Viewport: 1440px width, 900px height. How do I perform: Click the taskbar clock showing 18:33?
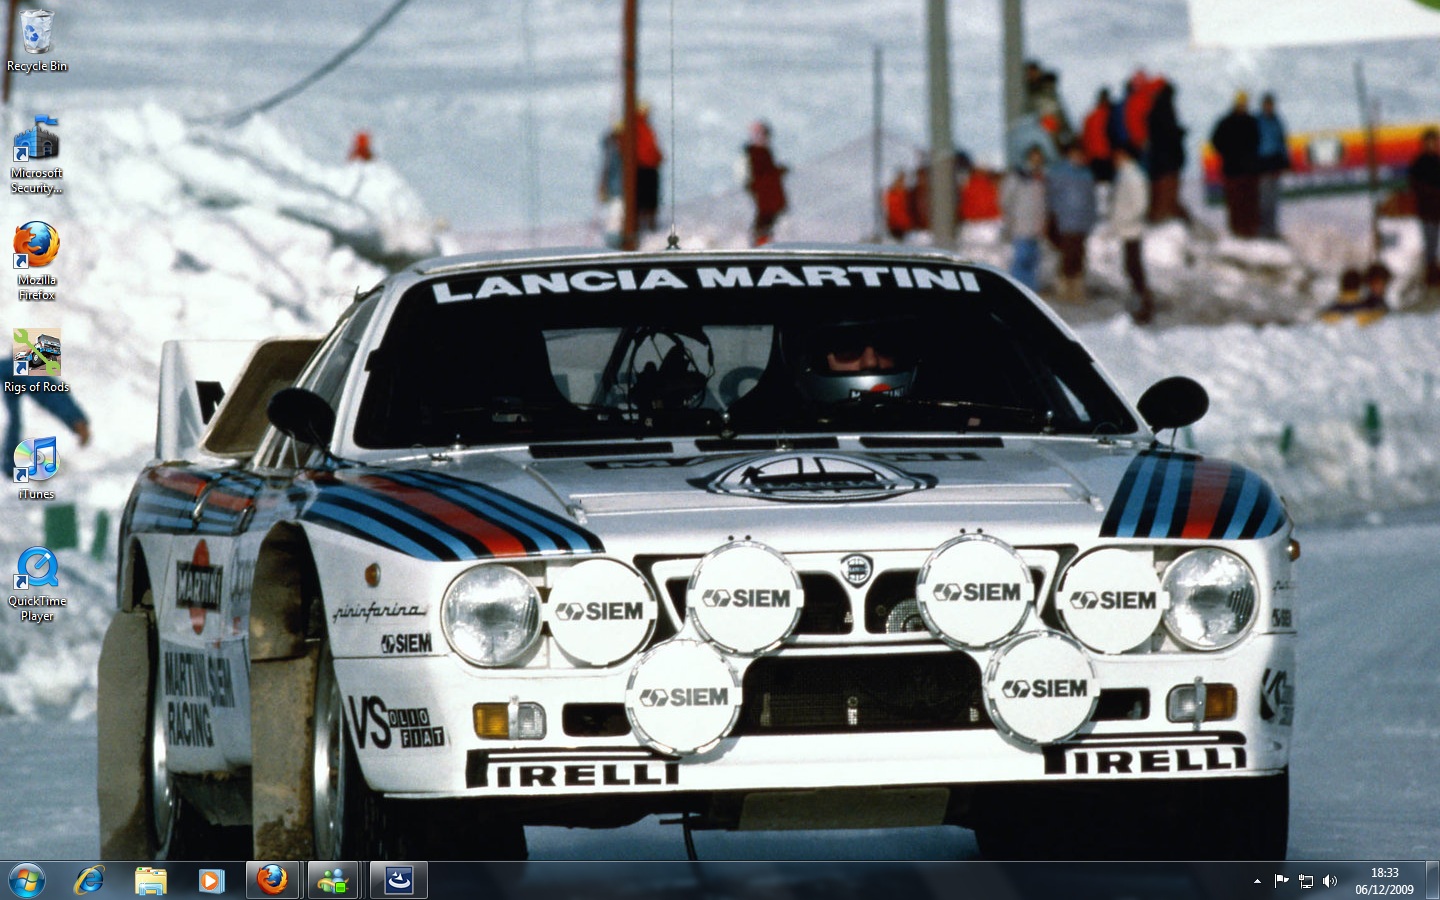[x=1385, y=881]
